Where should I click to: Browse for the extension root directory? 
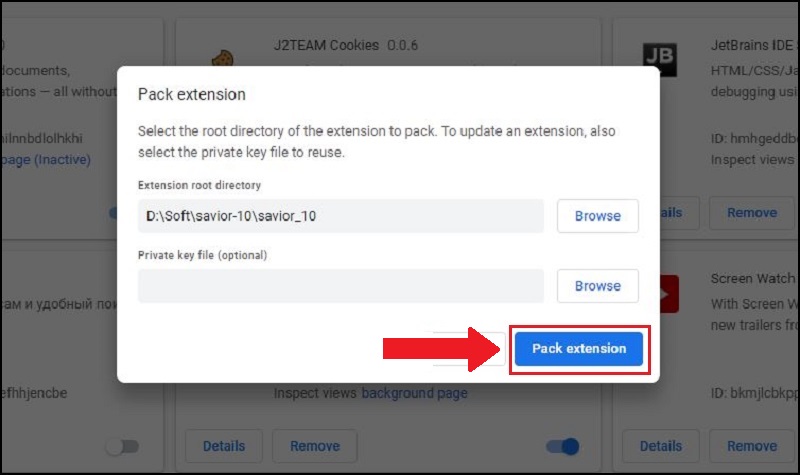click(597, 216)
